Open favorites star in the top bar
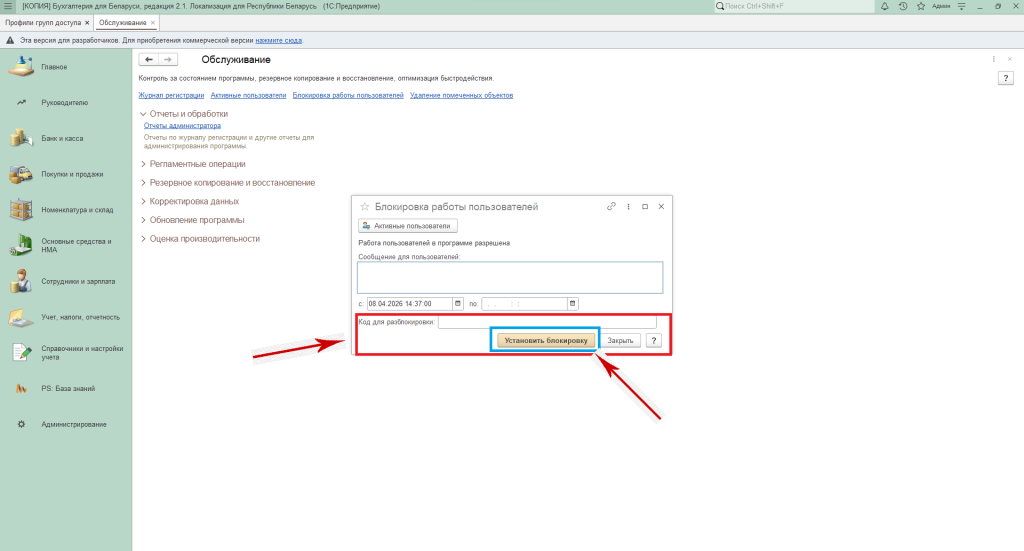1024x551 pixels. pos(919,6)
